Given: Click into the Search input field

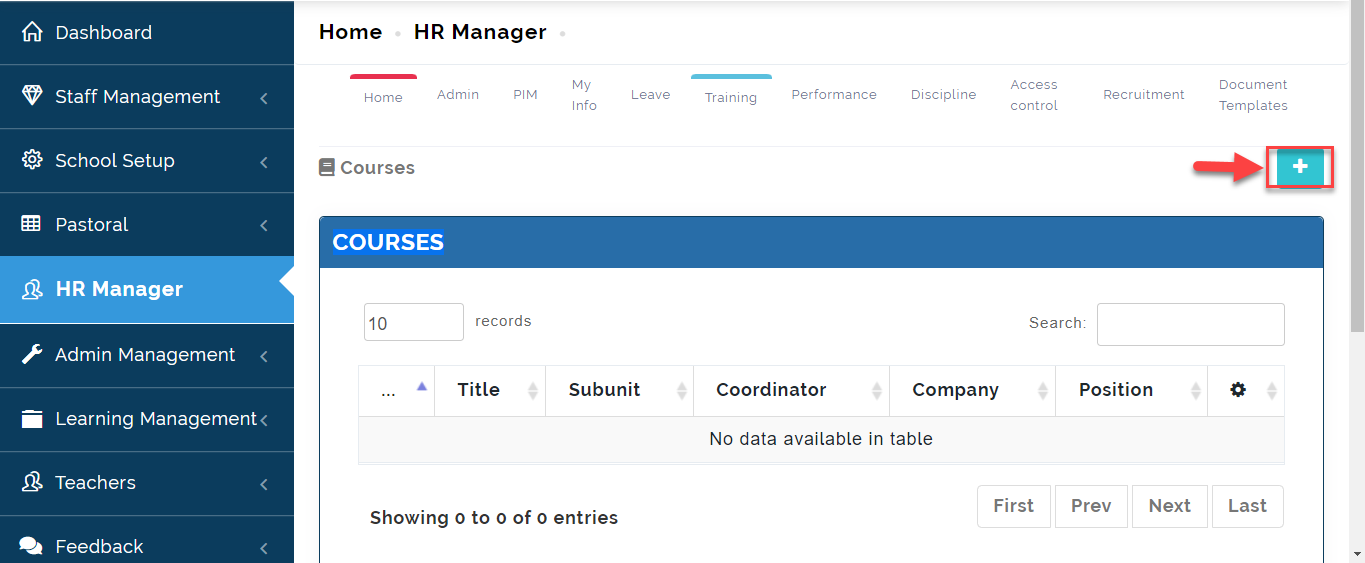Looking at the screenshot, I should pos(1191,324).
